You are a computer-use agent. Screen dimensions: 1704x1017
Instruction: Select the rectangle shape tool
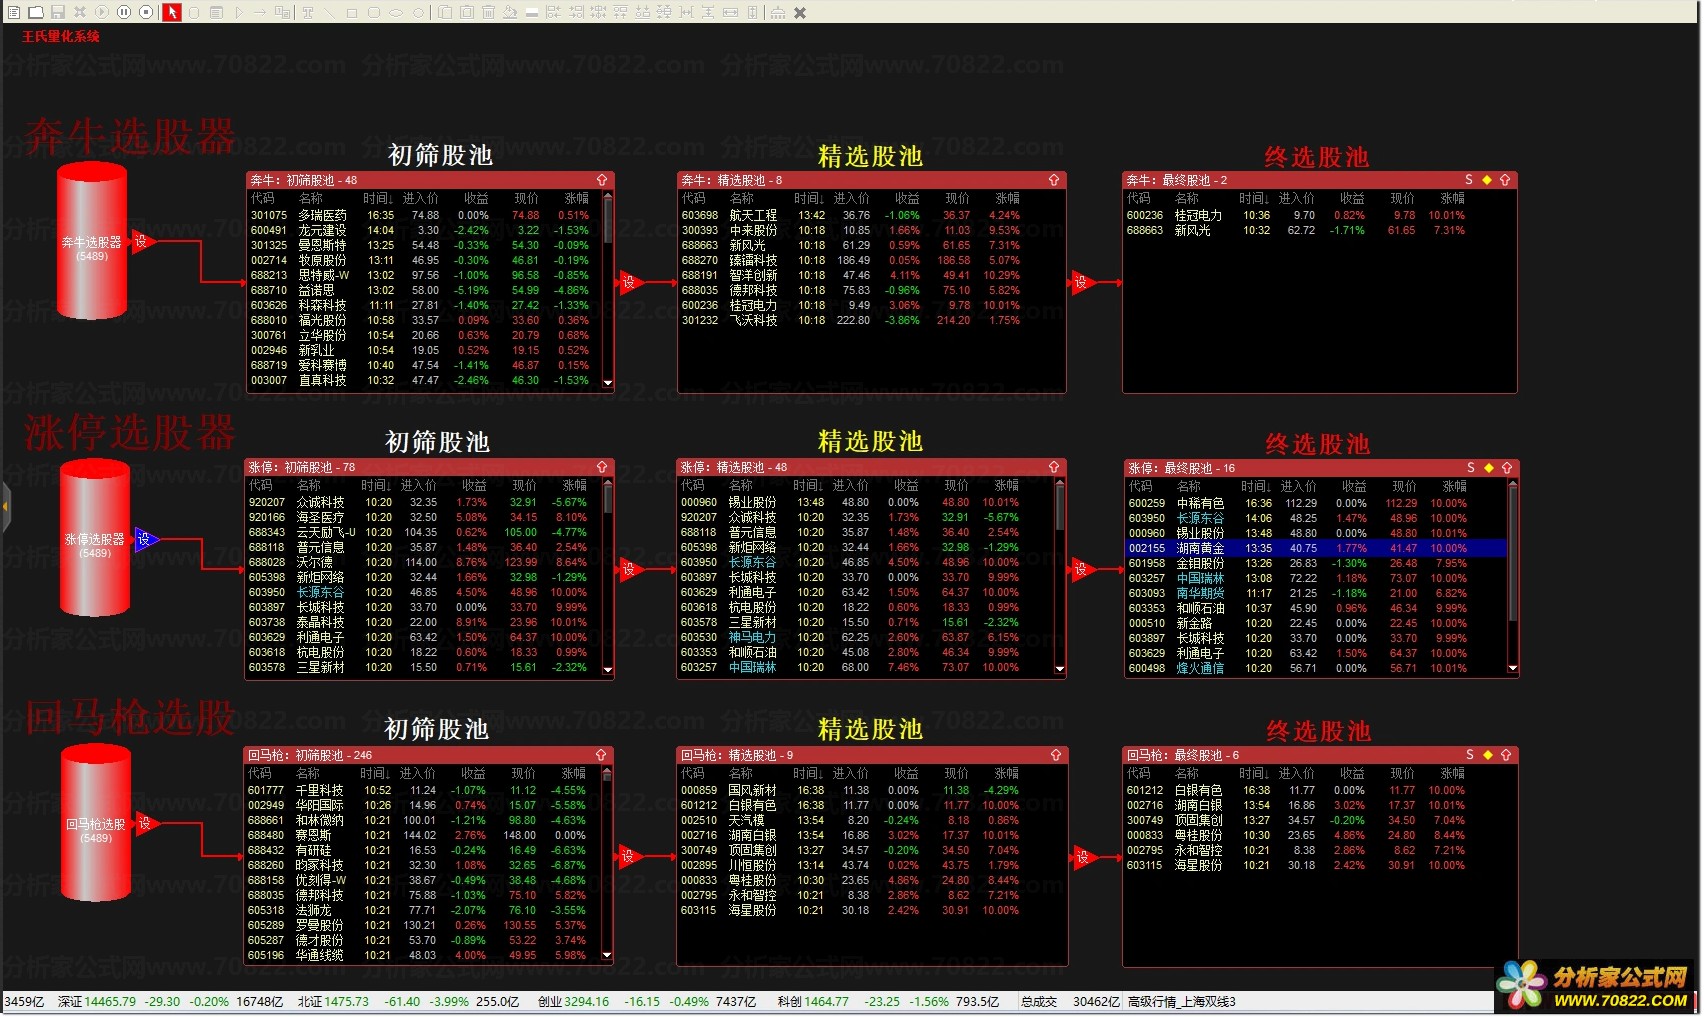(352, 12)
